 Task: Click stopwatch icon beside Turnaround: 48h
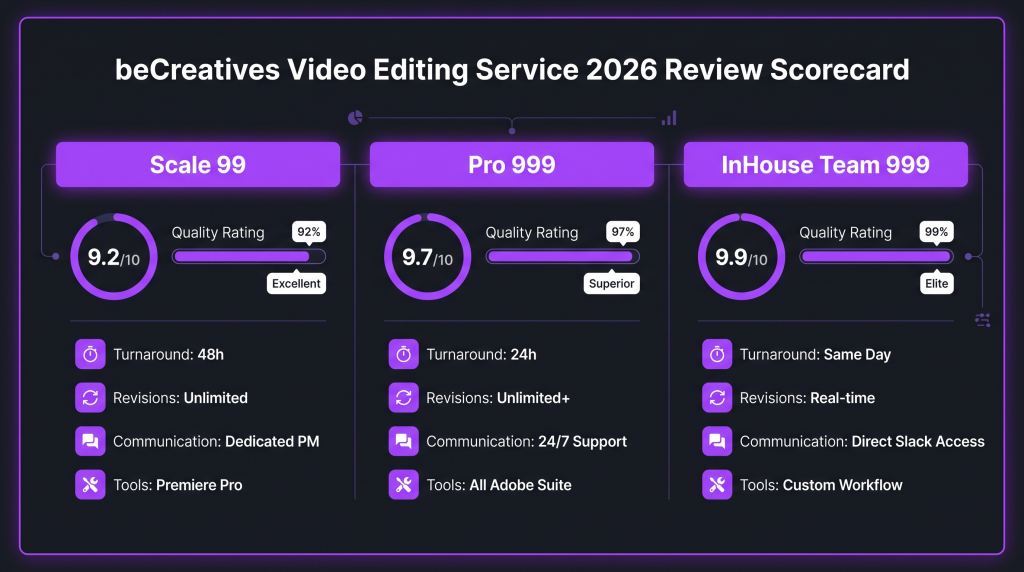[90, 355]
